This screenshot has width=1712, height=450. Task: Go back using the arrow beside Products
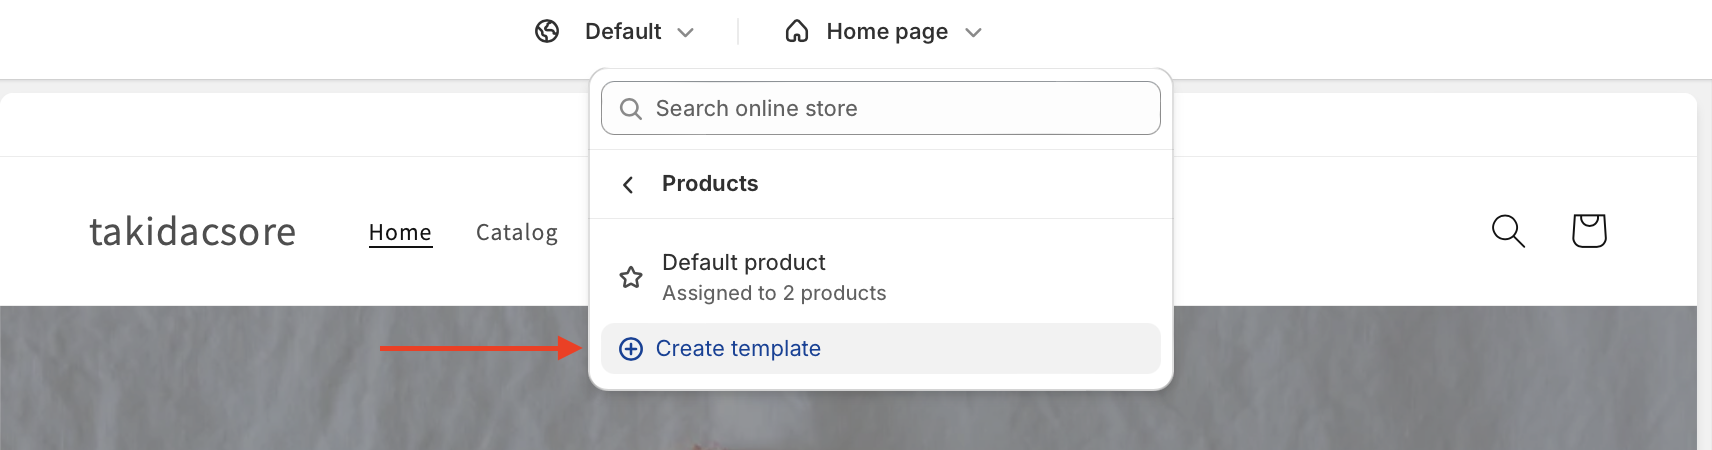(x=628, y=184)
